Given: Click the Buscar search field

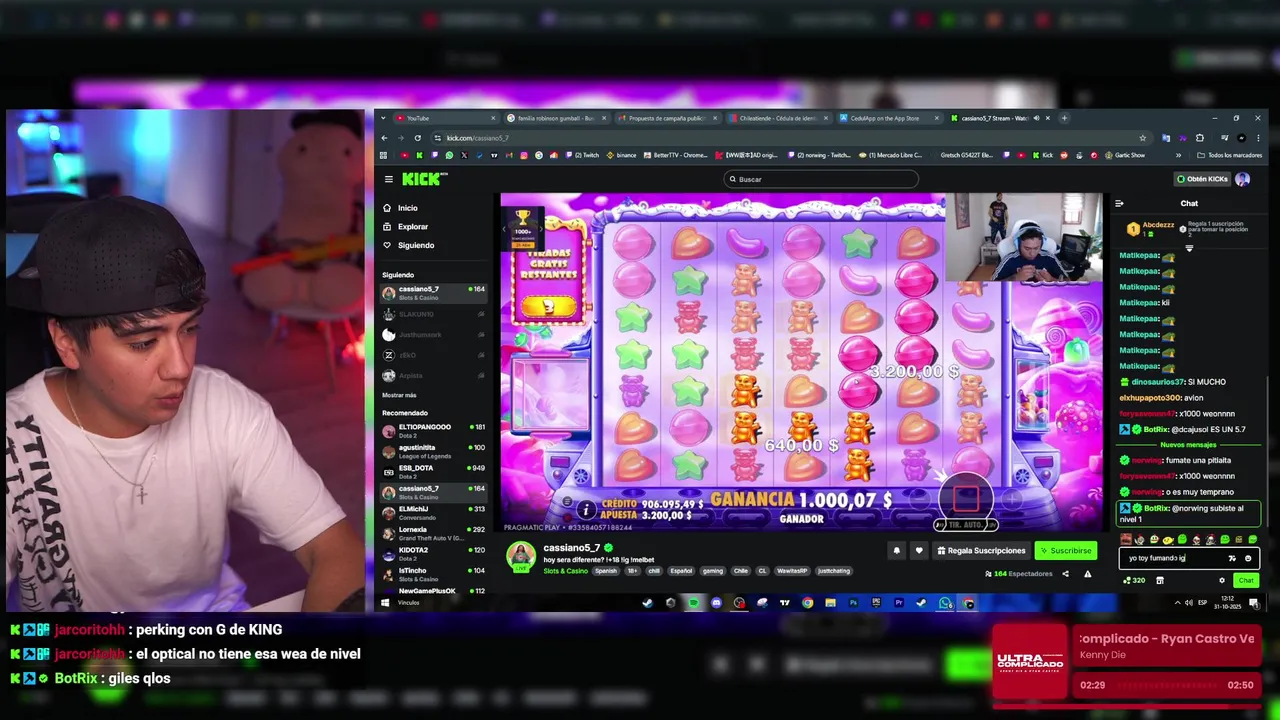Looking at the screenshot, I should pos(822,179).
